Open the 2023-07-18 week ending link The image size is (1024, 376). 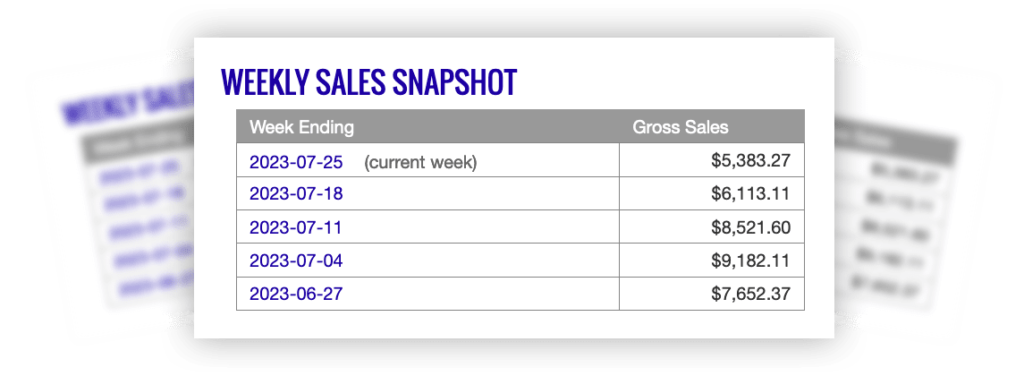pos(296,194)
